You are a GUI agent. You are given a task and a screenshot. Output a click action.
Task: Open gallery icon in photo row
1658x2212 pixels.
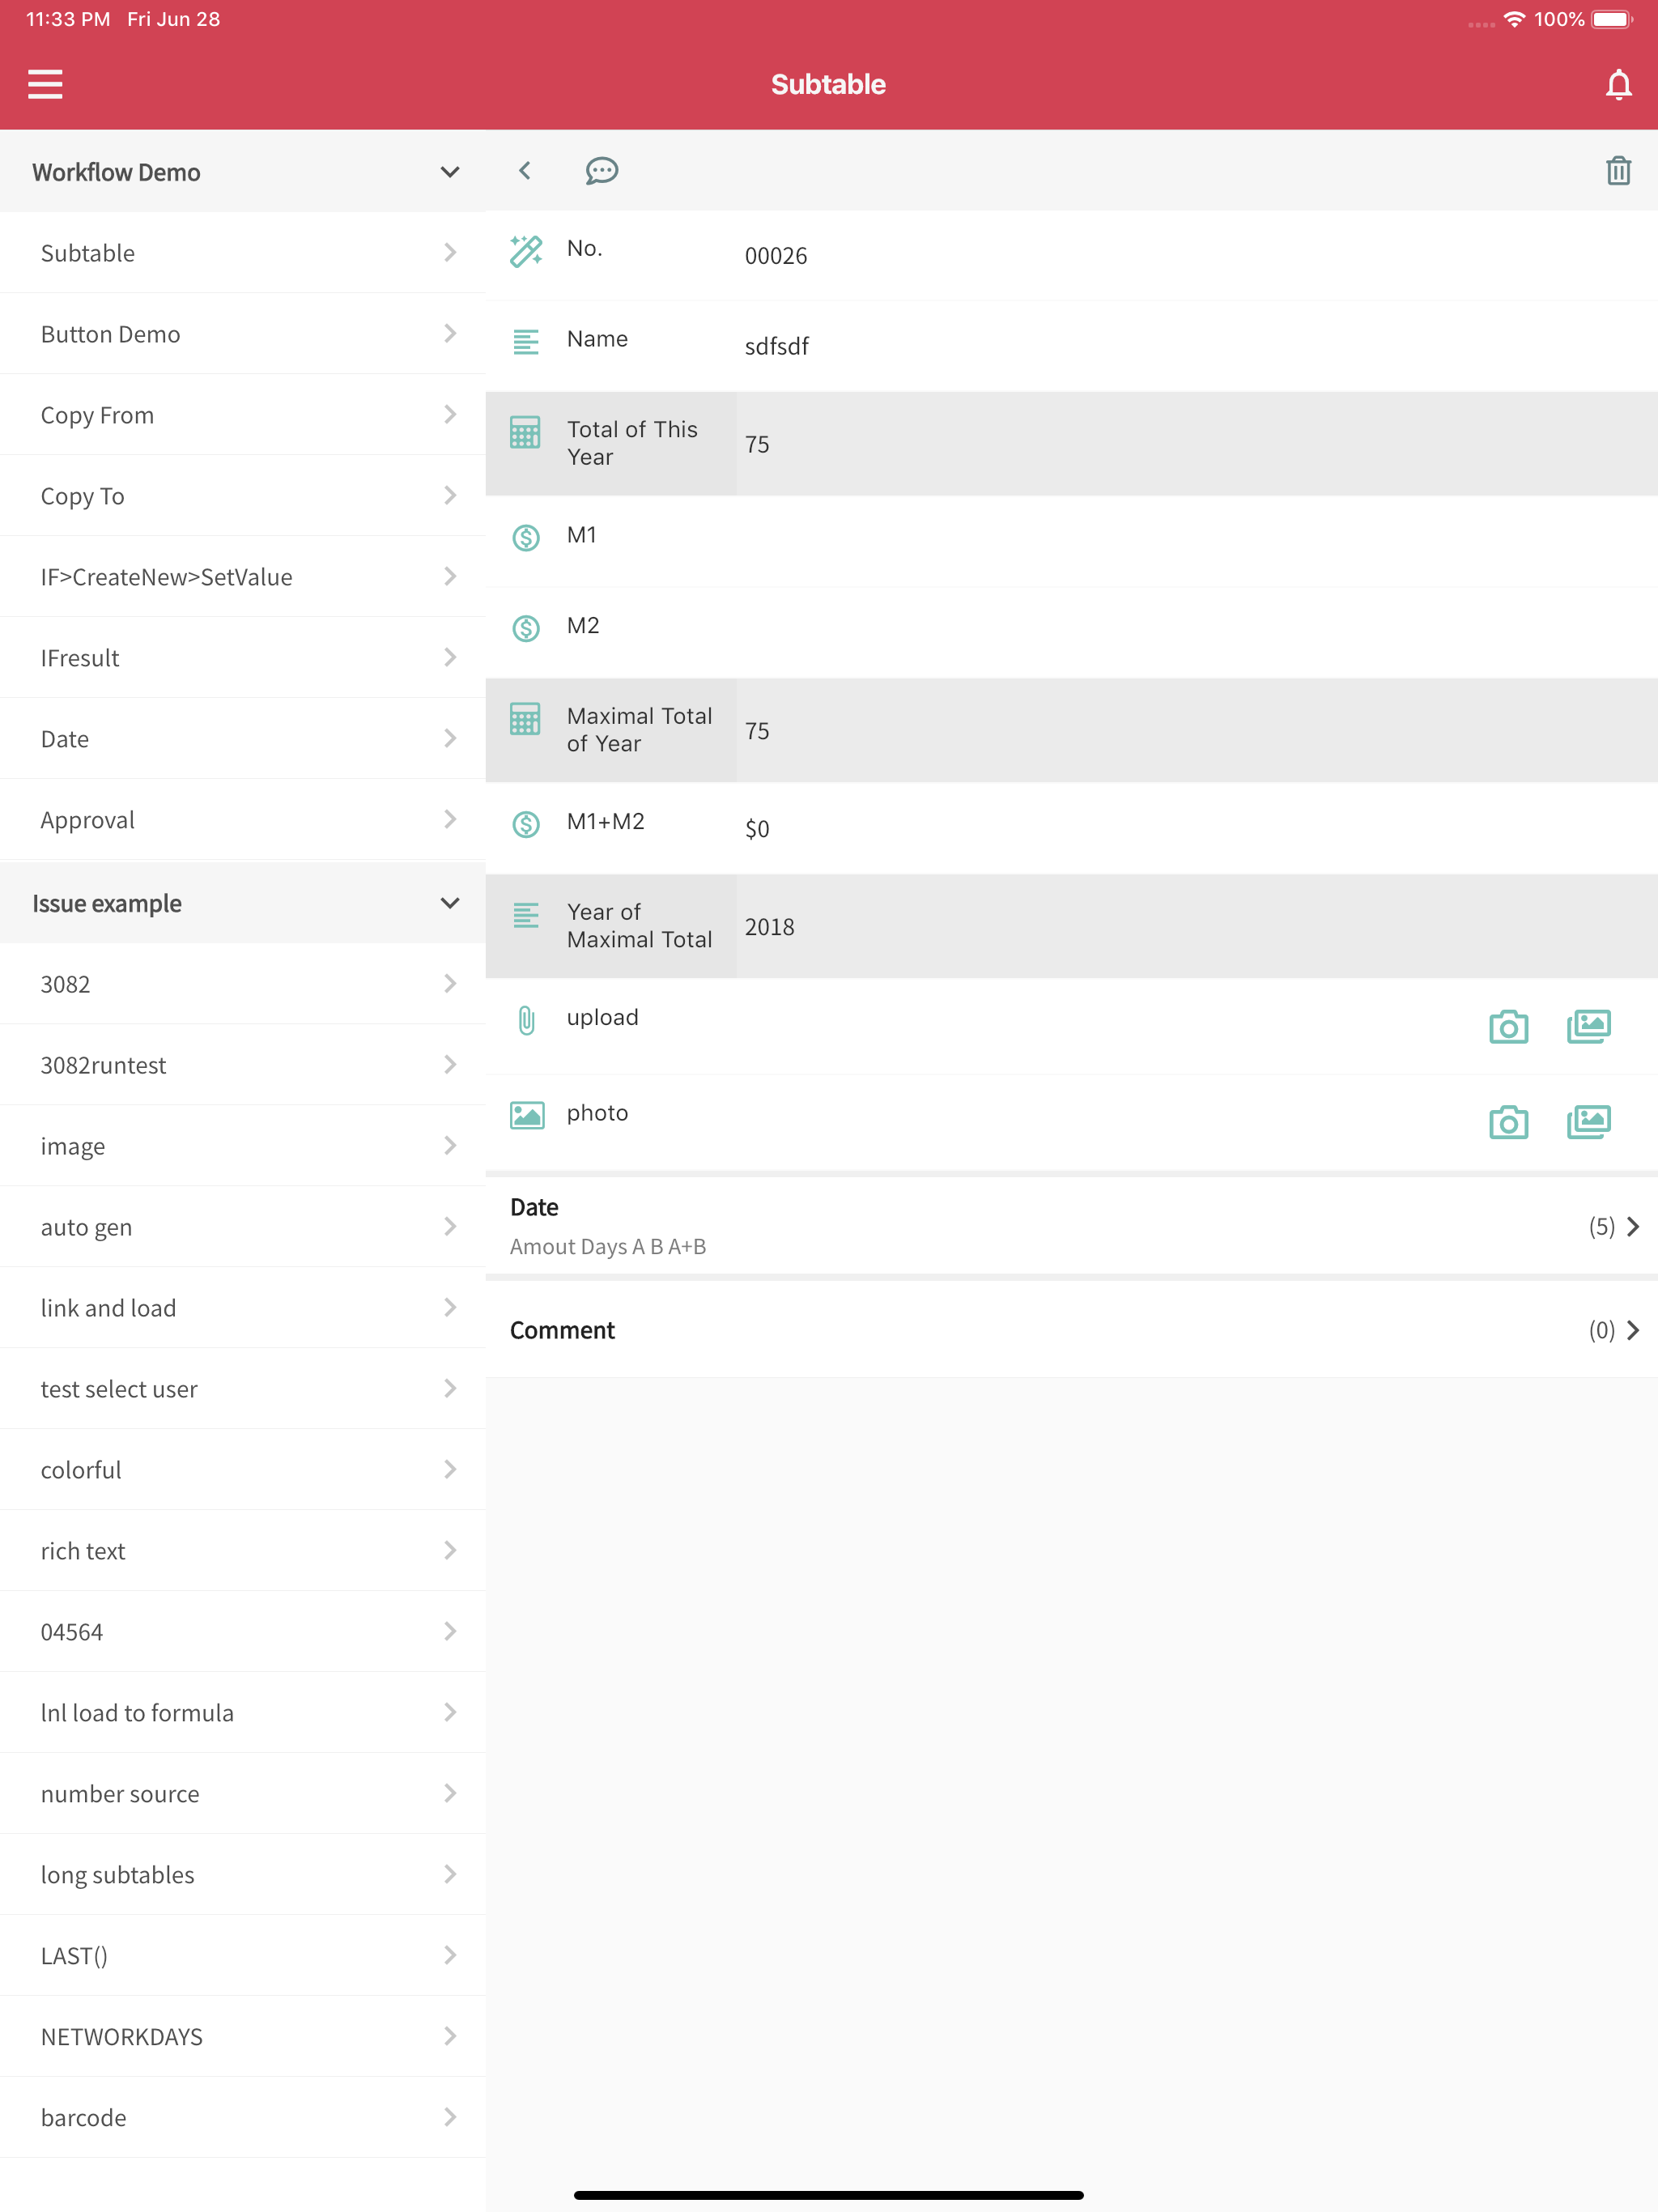(1588, 1122)
